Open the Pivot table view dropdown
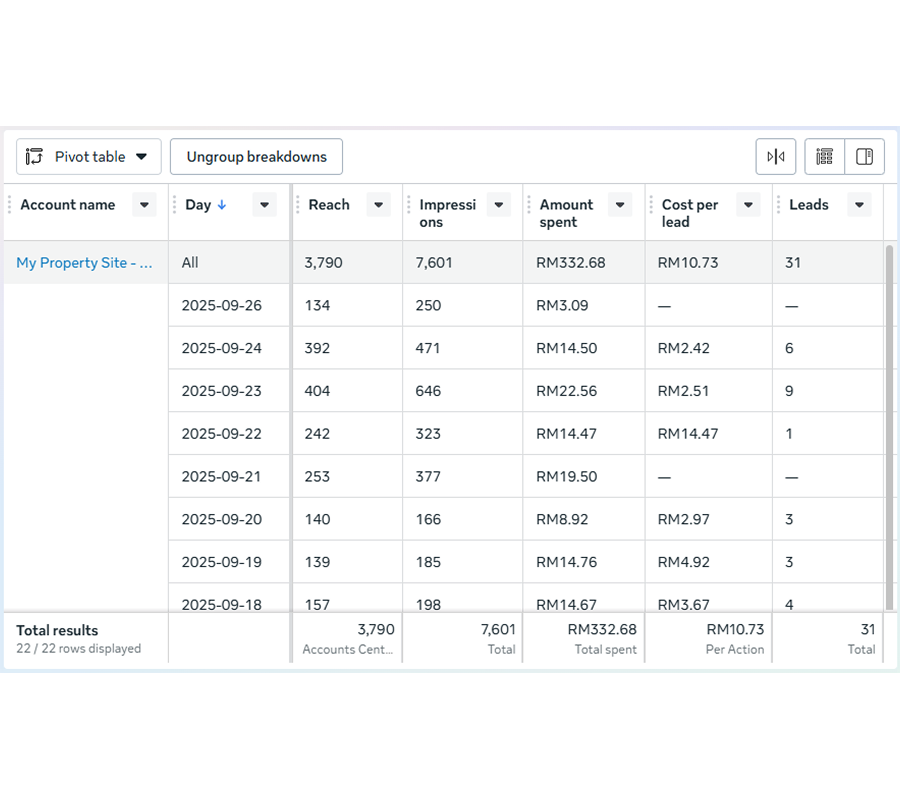Viewport: 900px width, 800px height. click(x=140, y=156)
